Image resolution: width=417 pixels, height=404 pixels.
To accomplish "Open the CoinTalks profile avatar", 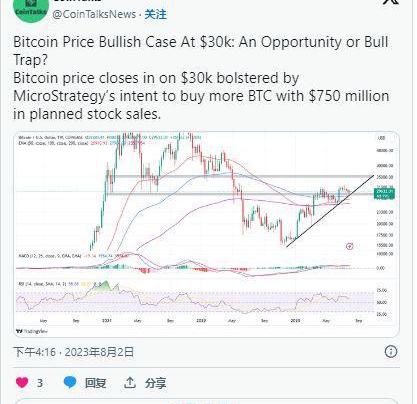I will 31,9.
